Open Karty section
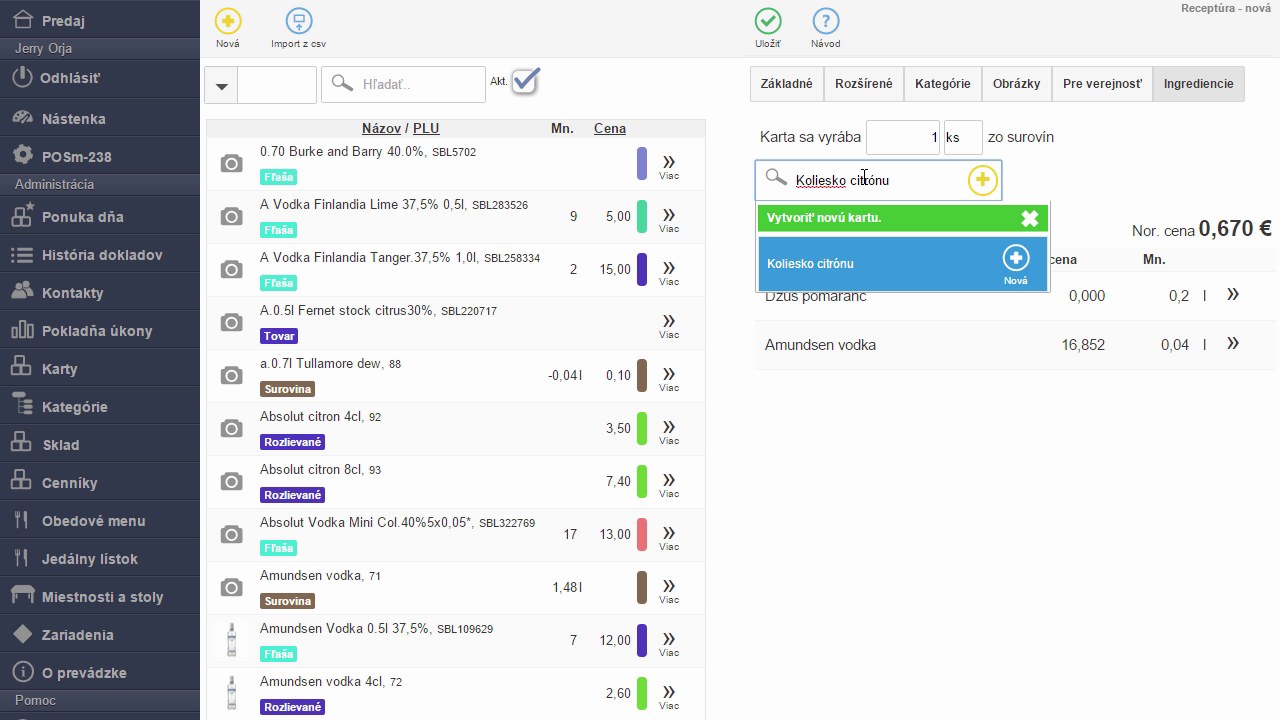This screenshot has height=720, width=1280. 100,369
